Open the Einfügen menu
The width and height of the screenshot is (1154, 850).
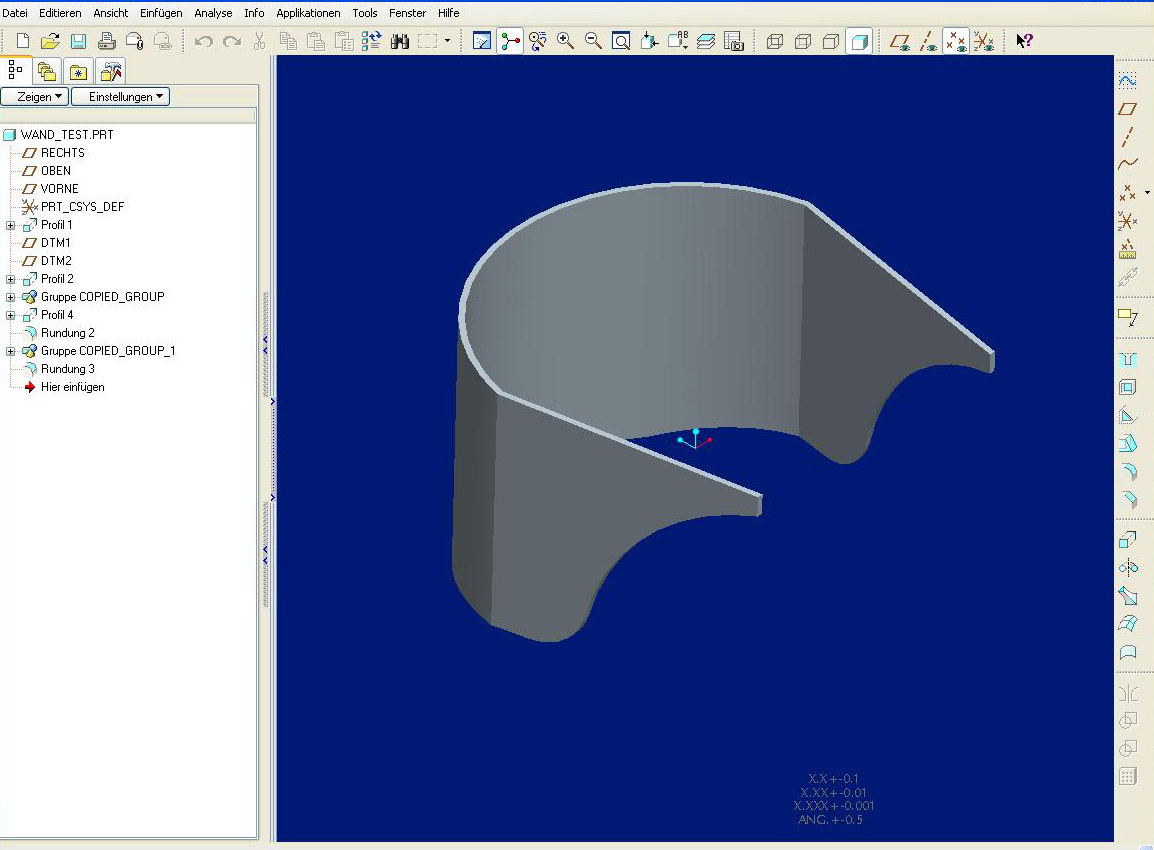pos(161,13)
